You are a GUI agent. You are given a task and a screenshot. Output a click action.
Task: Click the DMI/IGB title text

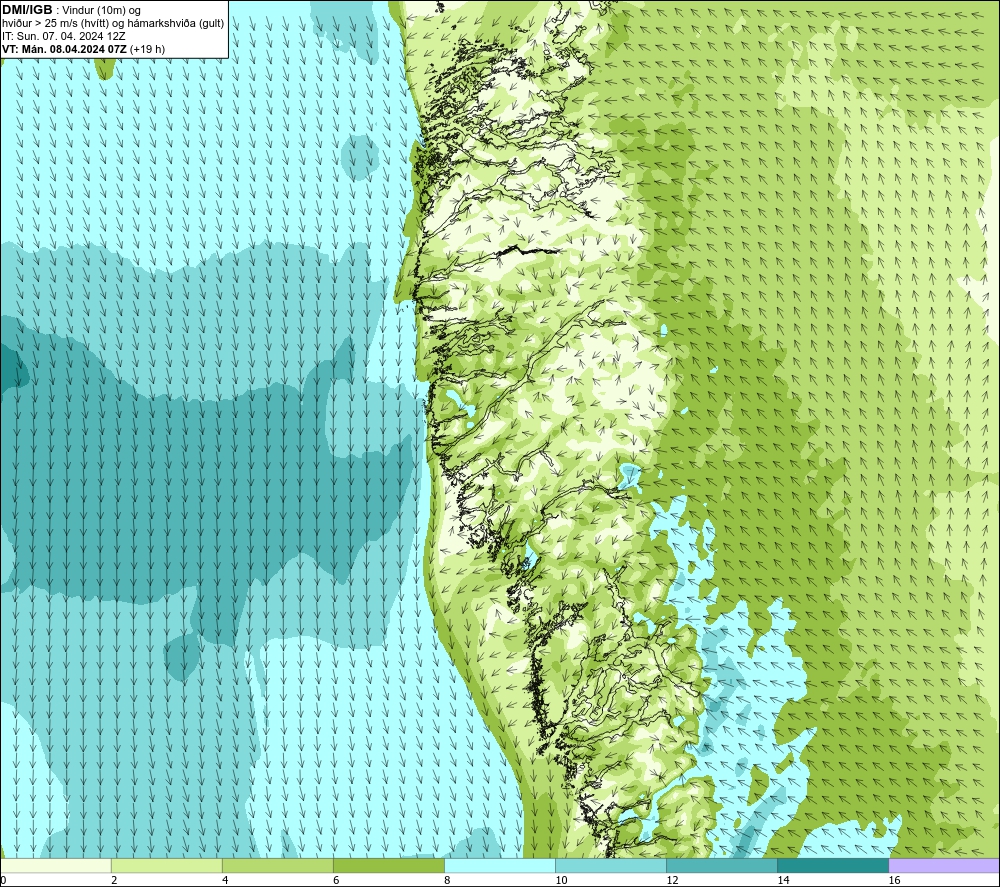click(x=27, y=10)
